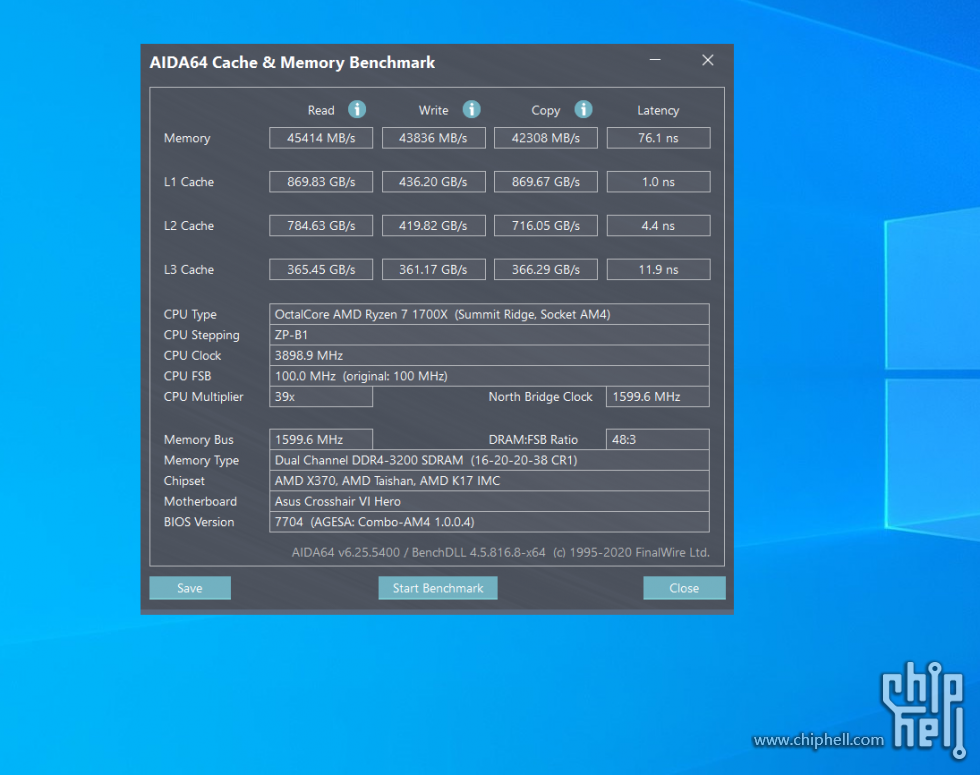The image size is (980, 775).
Task: Click L3 Cache Copy value 366.29 GB/s
Action: tap(546, 269)
